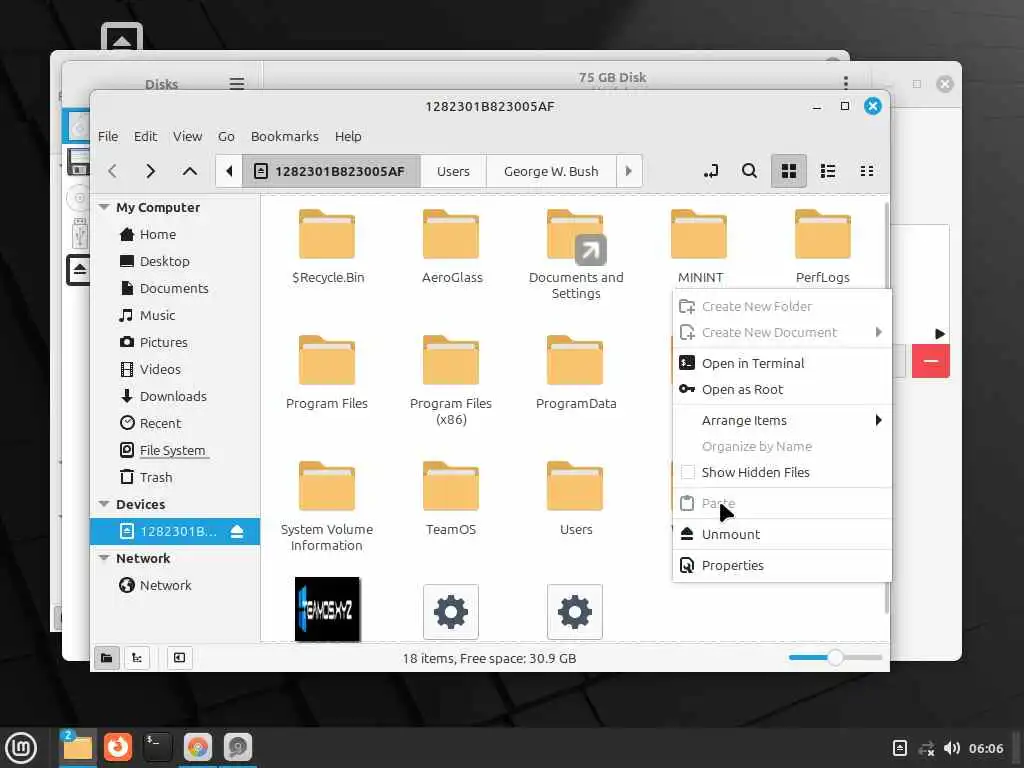Viewport: 1024px width, 768px height.
Task: Open Recent in sidebar
Action: tap(160, 423)
